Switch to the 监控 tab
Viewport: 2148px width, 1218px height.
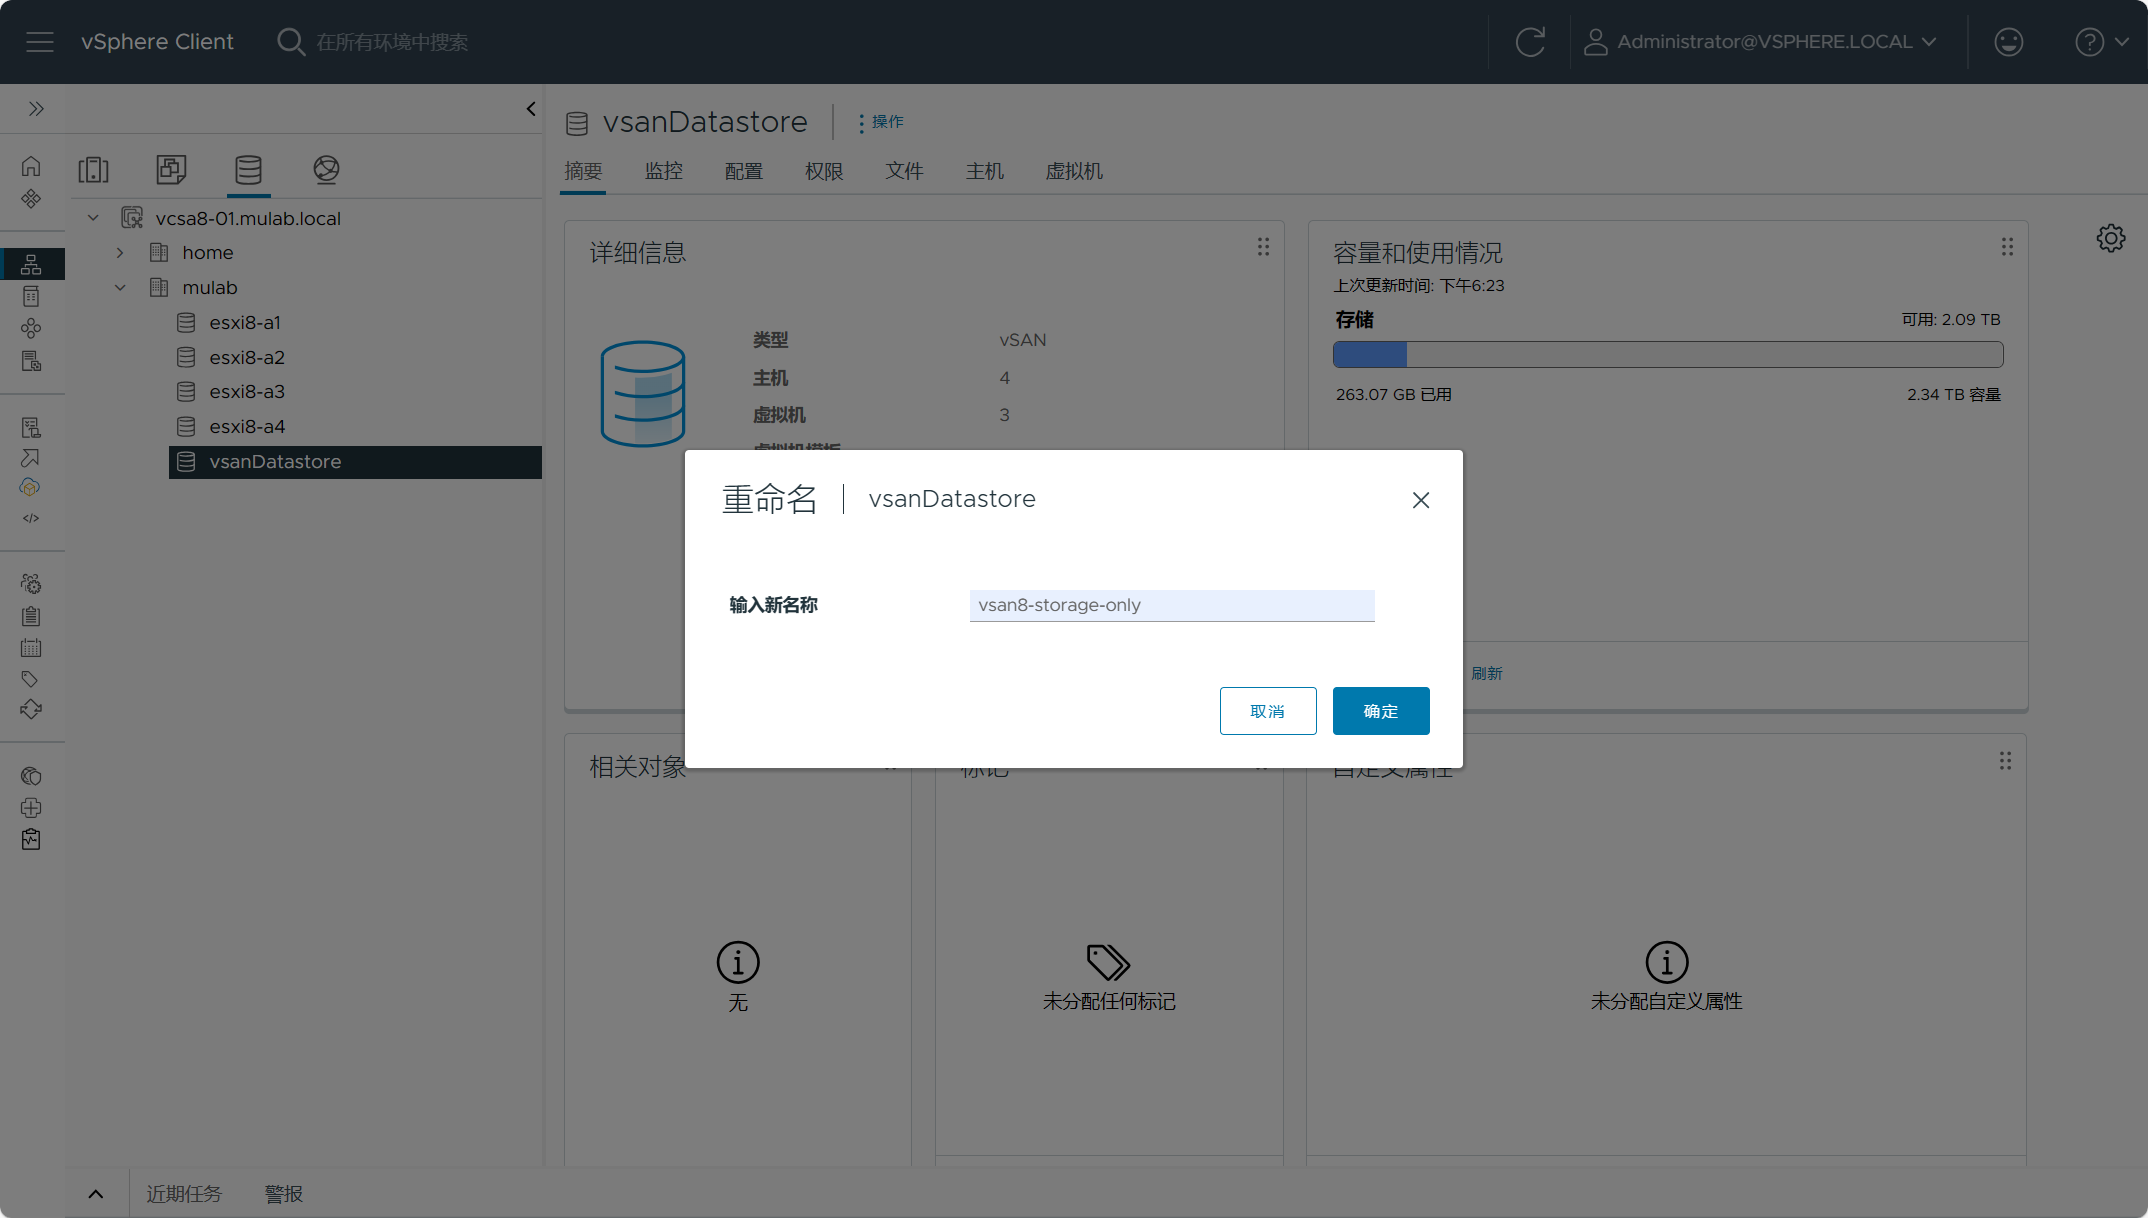tap(663, 171)
